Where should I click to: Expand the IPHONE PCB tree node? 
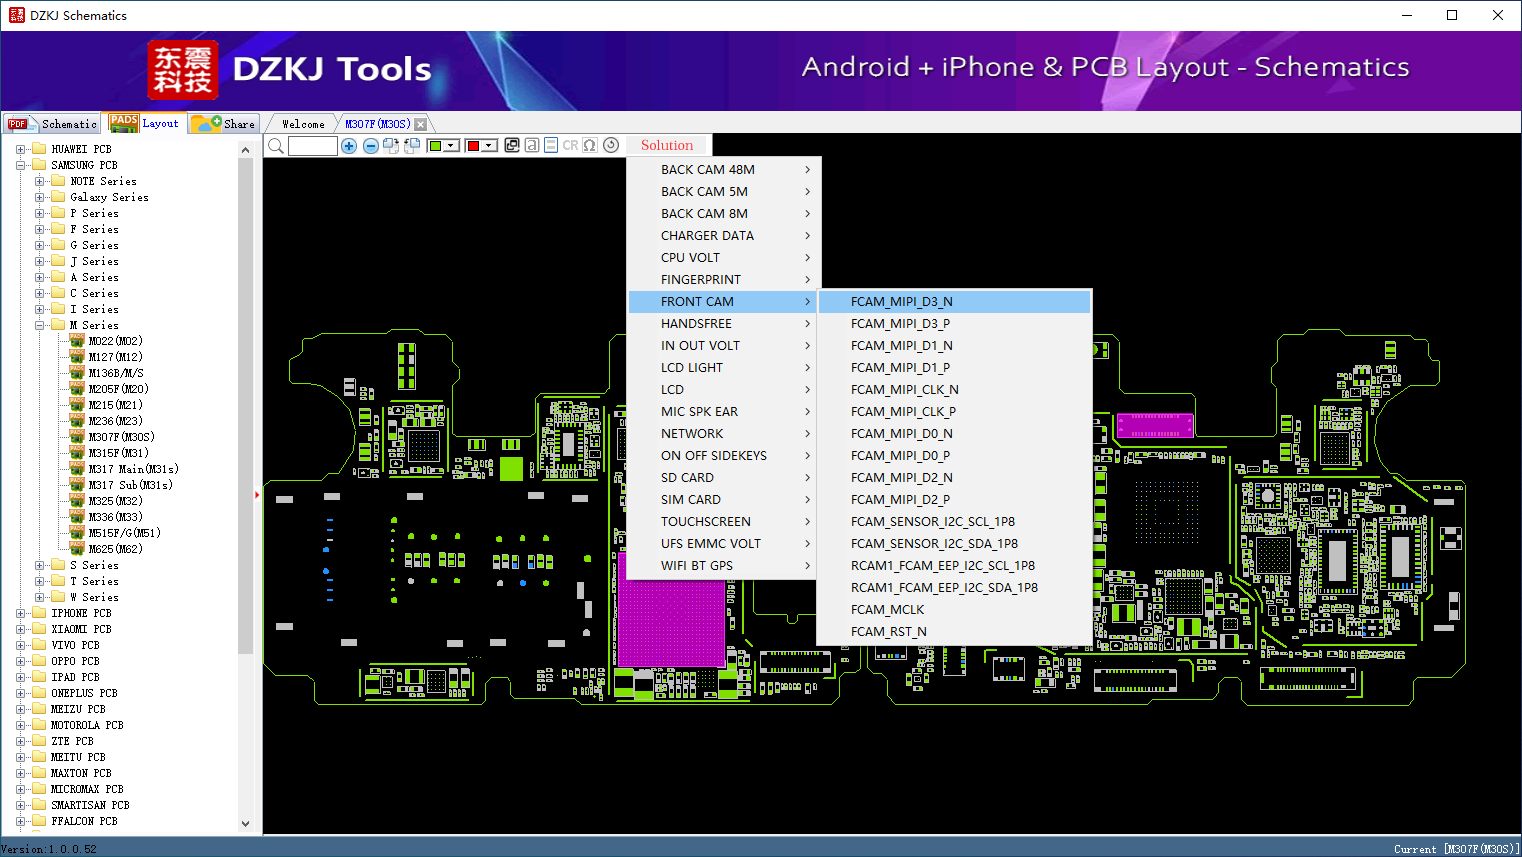point(20,613)
